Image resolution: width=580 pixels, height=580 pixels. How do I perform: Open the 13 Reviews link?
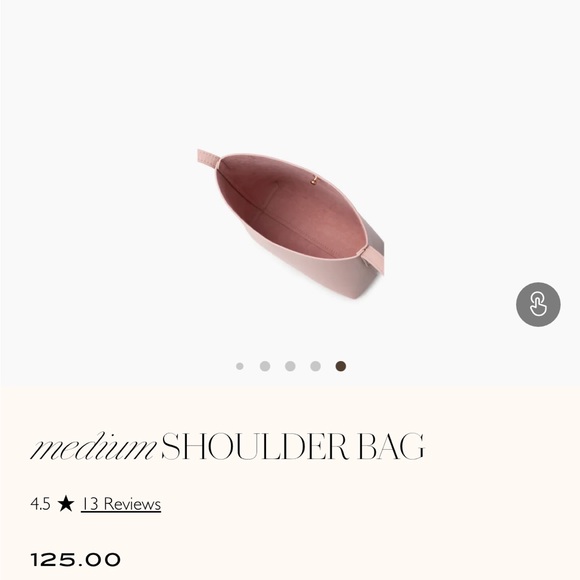tap(121, 504)
